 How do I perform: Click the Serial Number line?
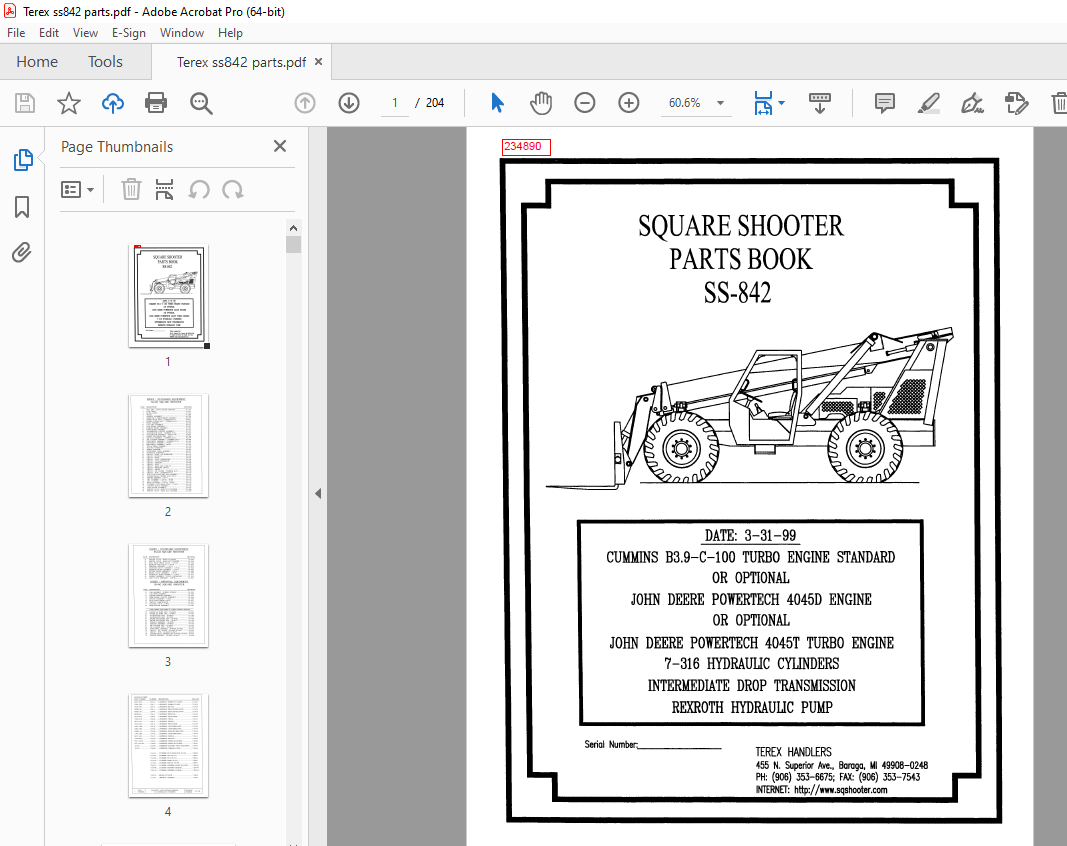tap(653, 745)
